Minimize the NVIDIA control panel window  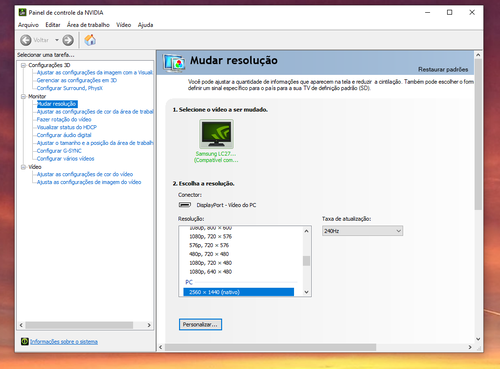tap(428, 12)
